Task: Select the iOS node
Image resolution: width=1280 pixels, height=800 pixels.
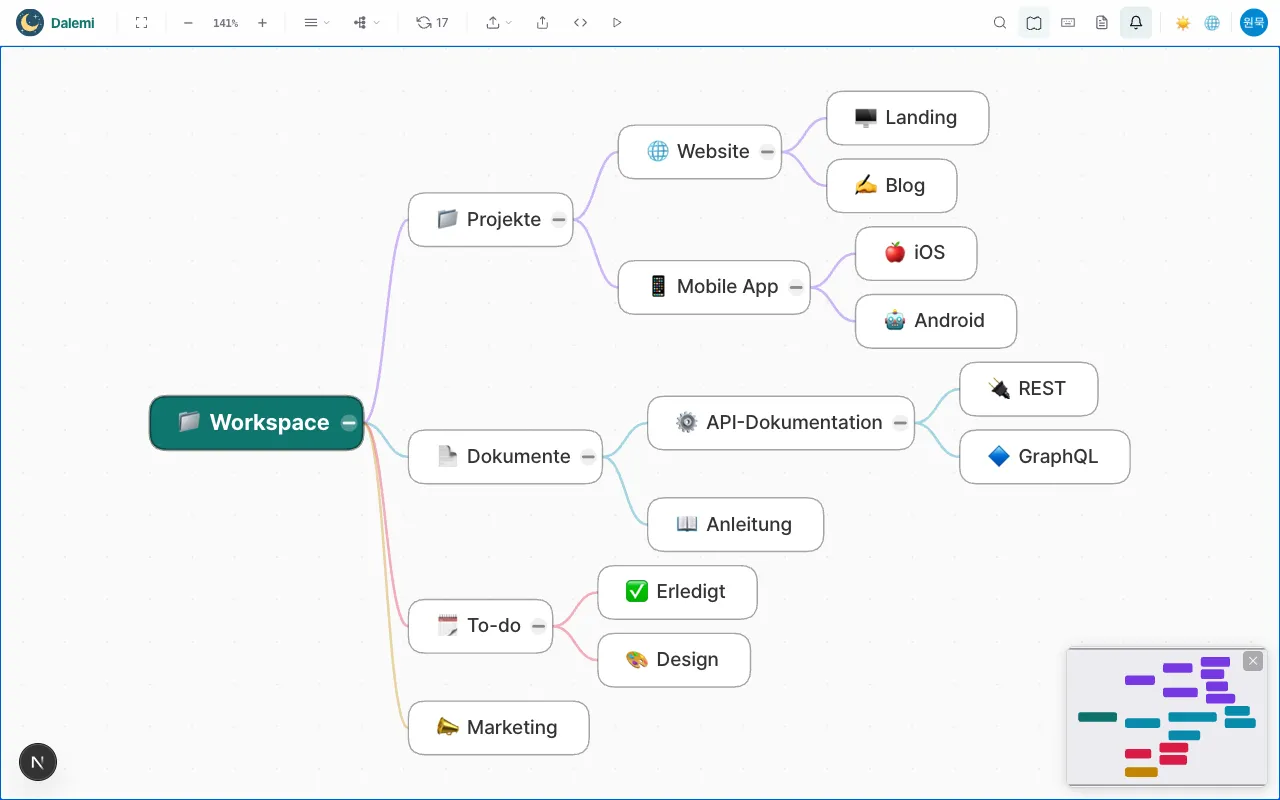Action: (916, 253)
